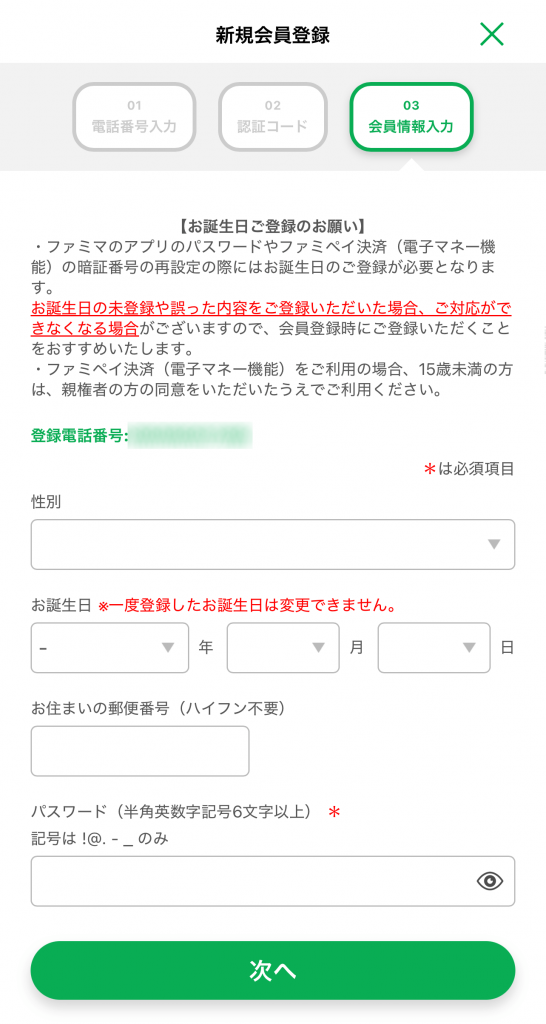546x1024 pixels.
Task: Click the down arrow in the day selector
Action: pyautogui.click(x=470, y=648)
